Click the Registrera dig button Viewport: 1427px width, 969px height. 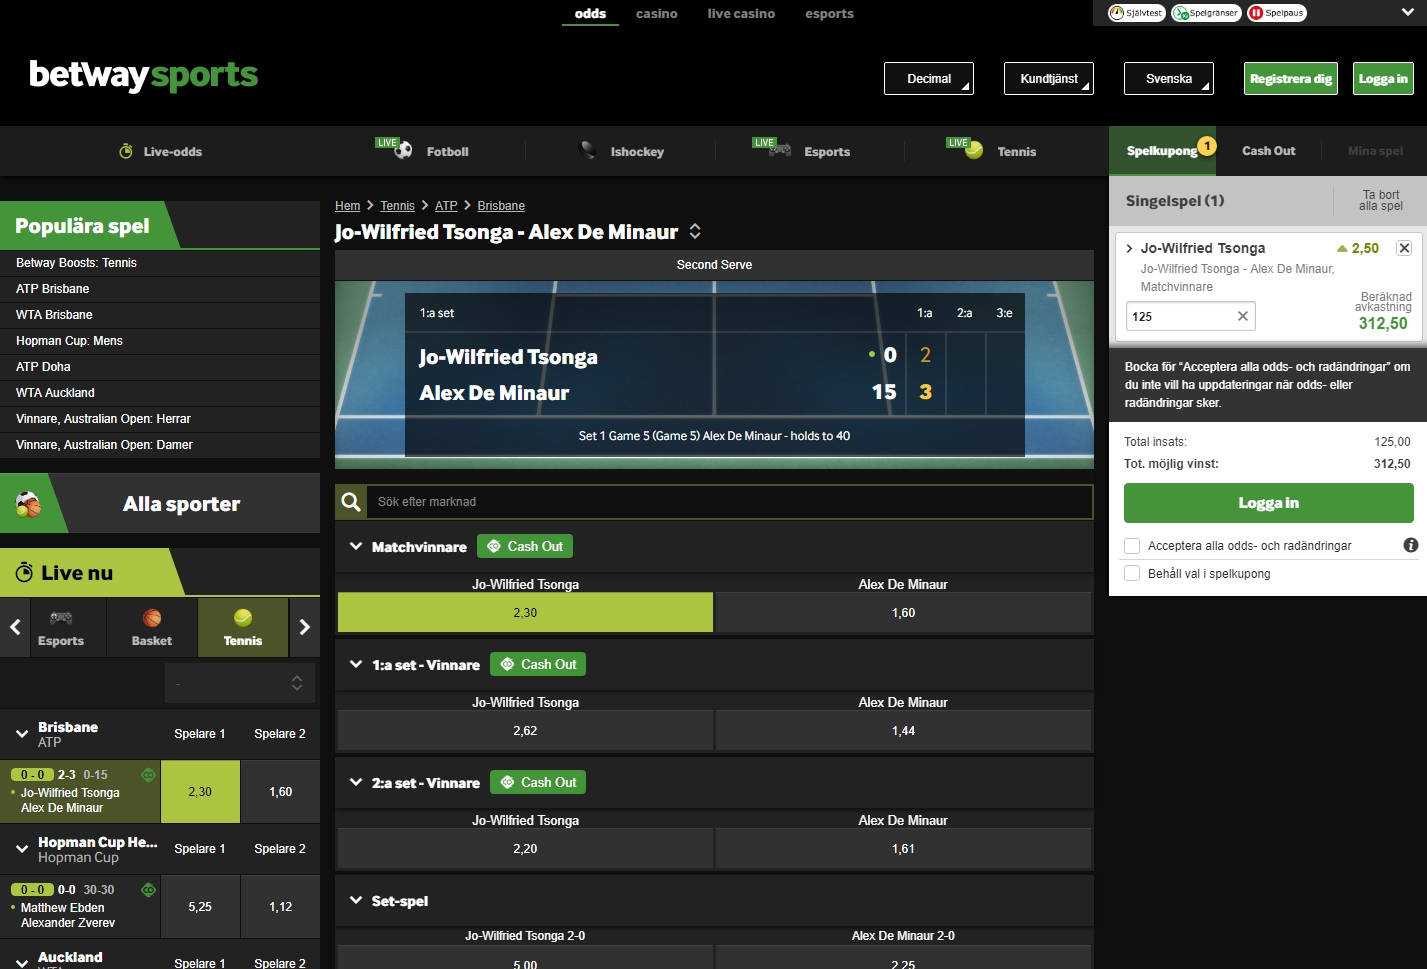[1290, 78]
